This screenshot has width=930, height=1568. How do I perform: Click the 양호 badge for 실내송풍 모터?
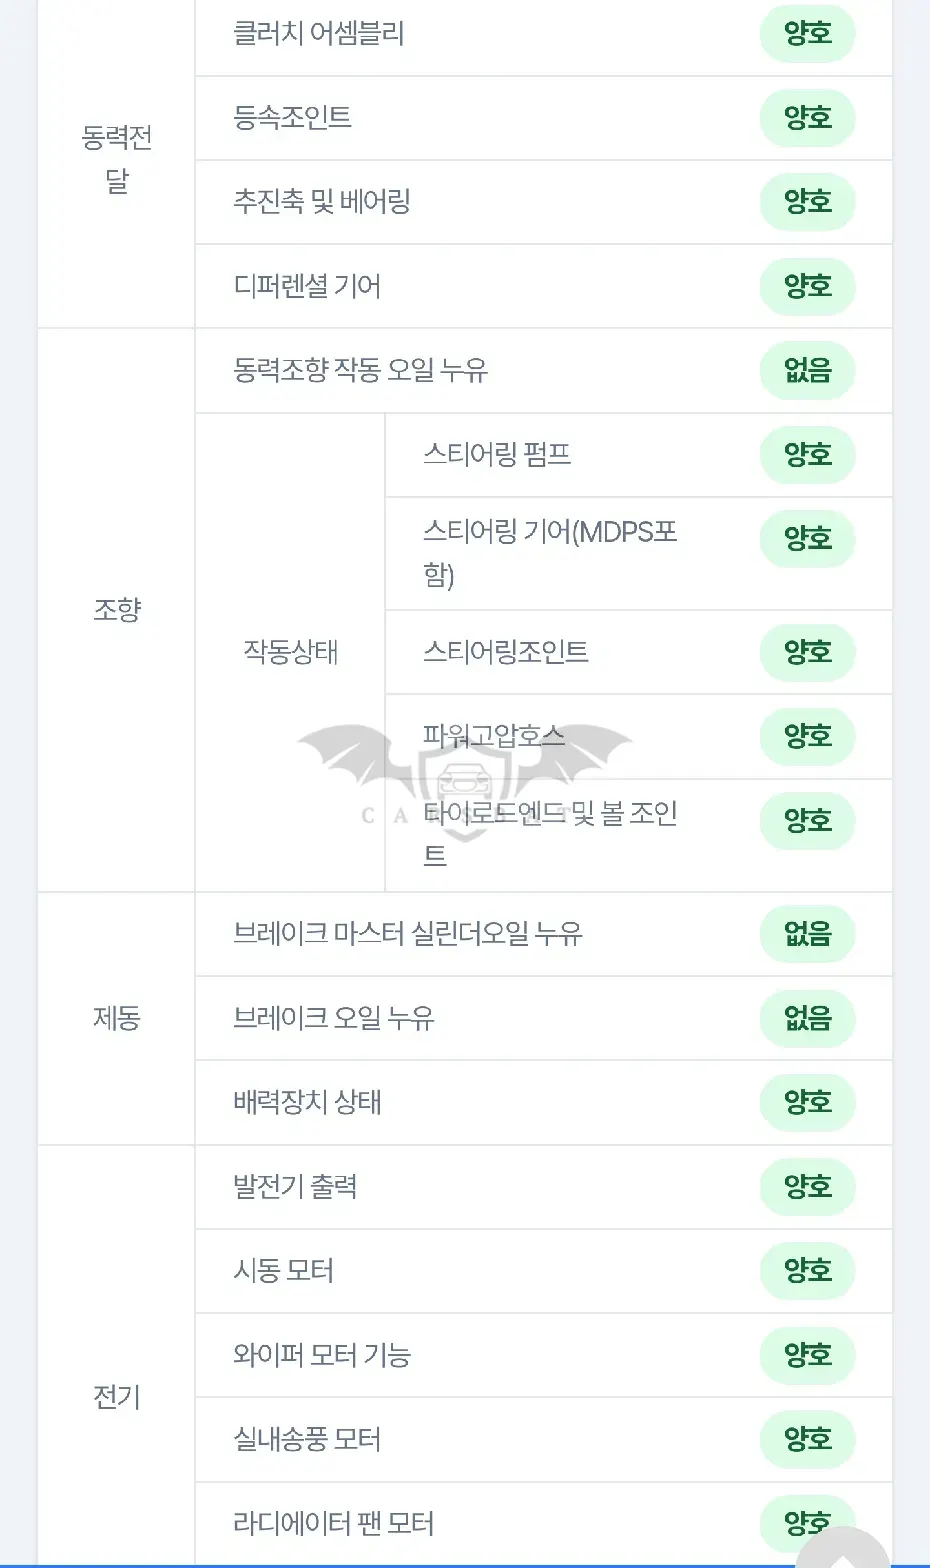tap(808, 1440)
